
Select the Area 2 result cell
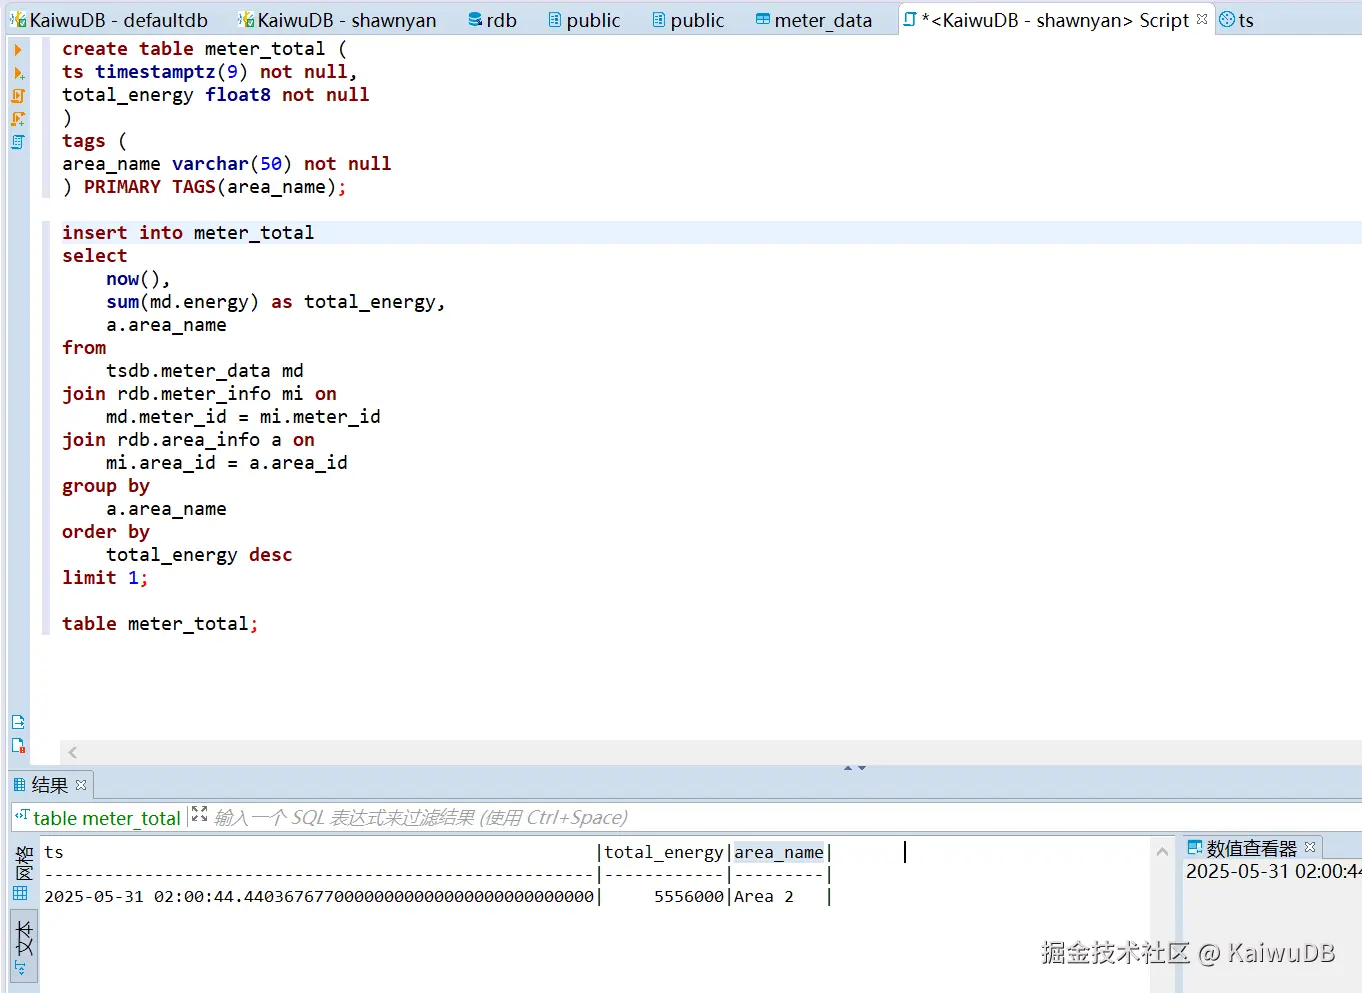[764, 897]
